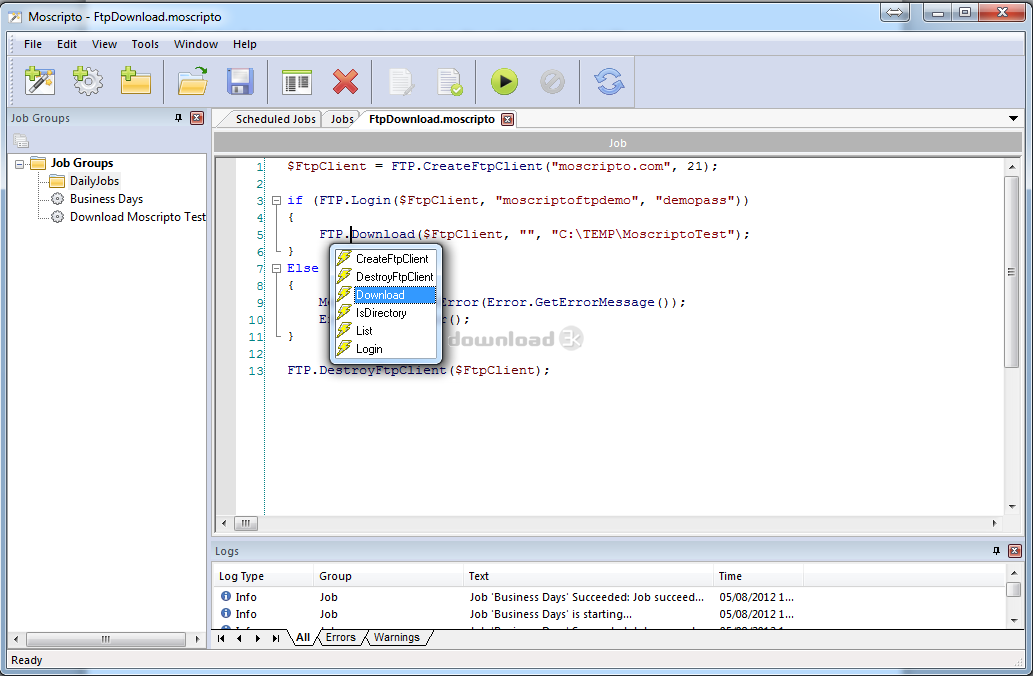Viewport: 1033px width, 676px height.
Task: Collapse the Job Groups tree root
Action: coord(20,163)
